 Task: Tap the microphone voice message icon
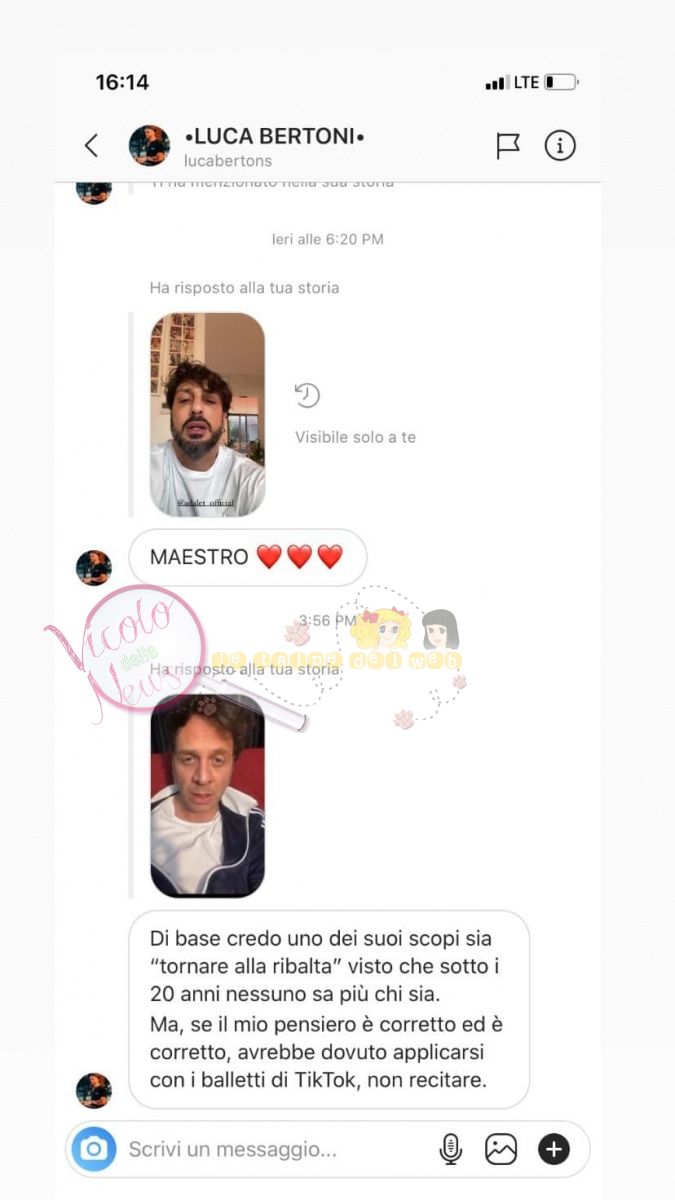click(451, 1149)
